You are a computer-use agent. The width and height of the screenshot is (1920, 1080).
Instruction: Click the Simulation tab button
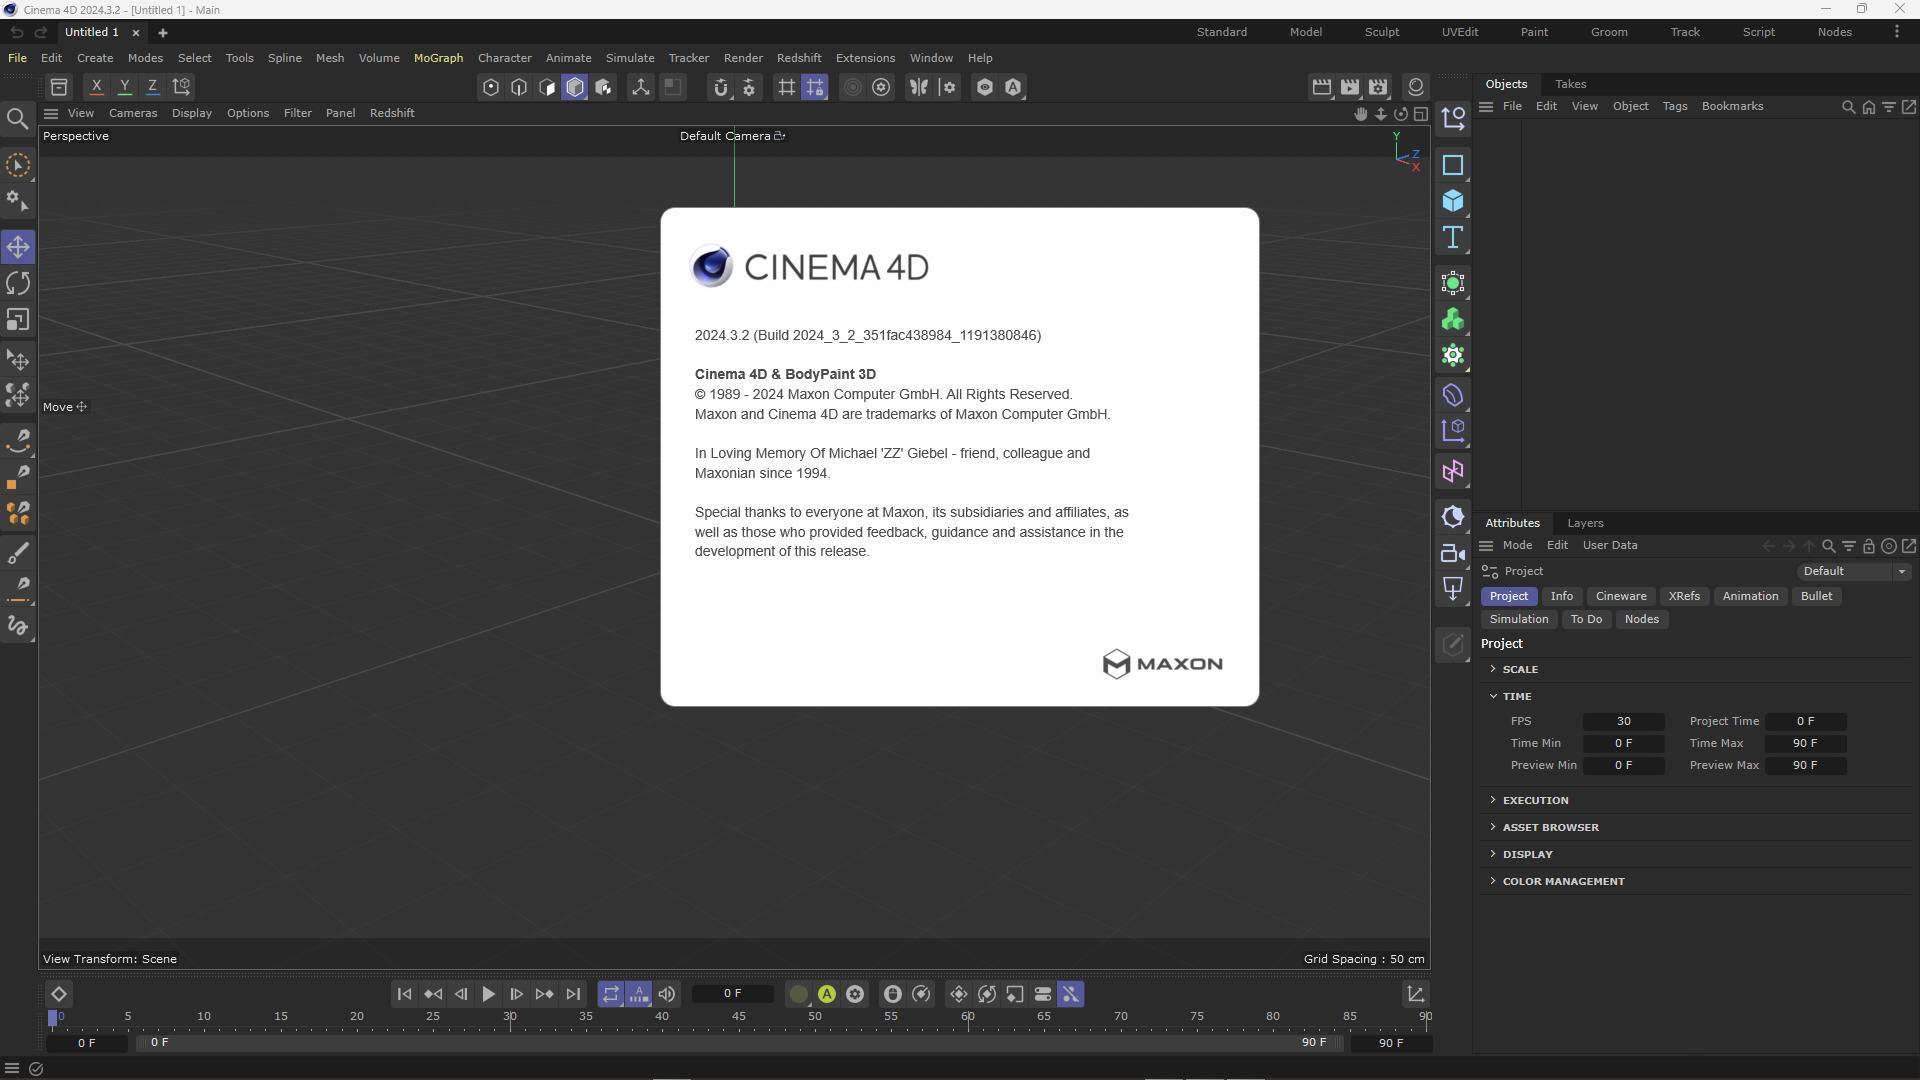tap(1519, 619)
